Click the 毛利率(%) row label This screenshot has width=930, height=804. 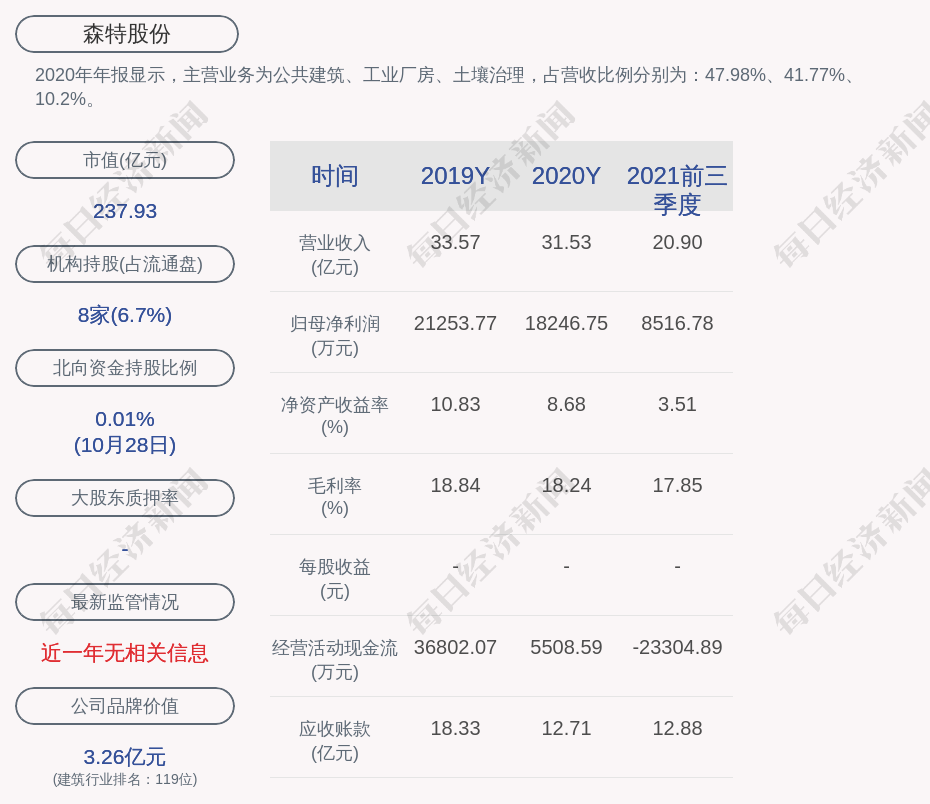coord(335,497)
